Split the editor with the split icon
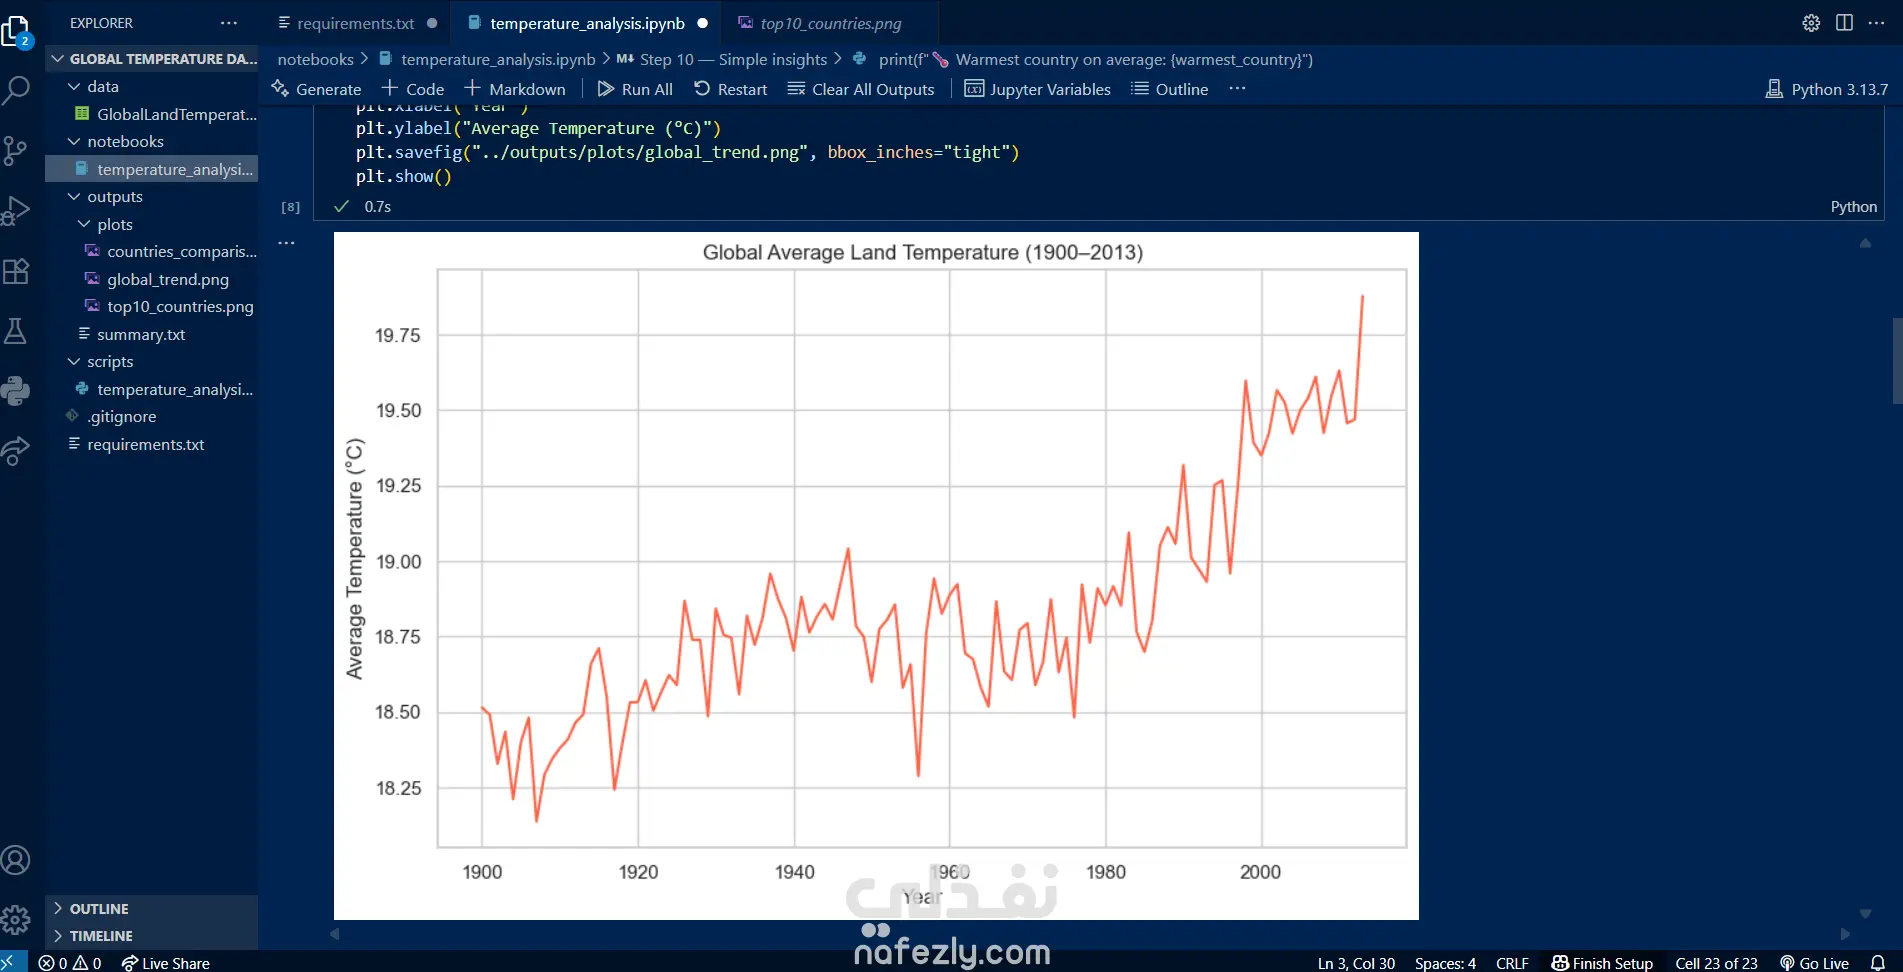Viewport: 1903px width, 972px height. [x=1844, y=23]
